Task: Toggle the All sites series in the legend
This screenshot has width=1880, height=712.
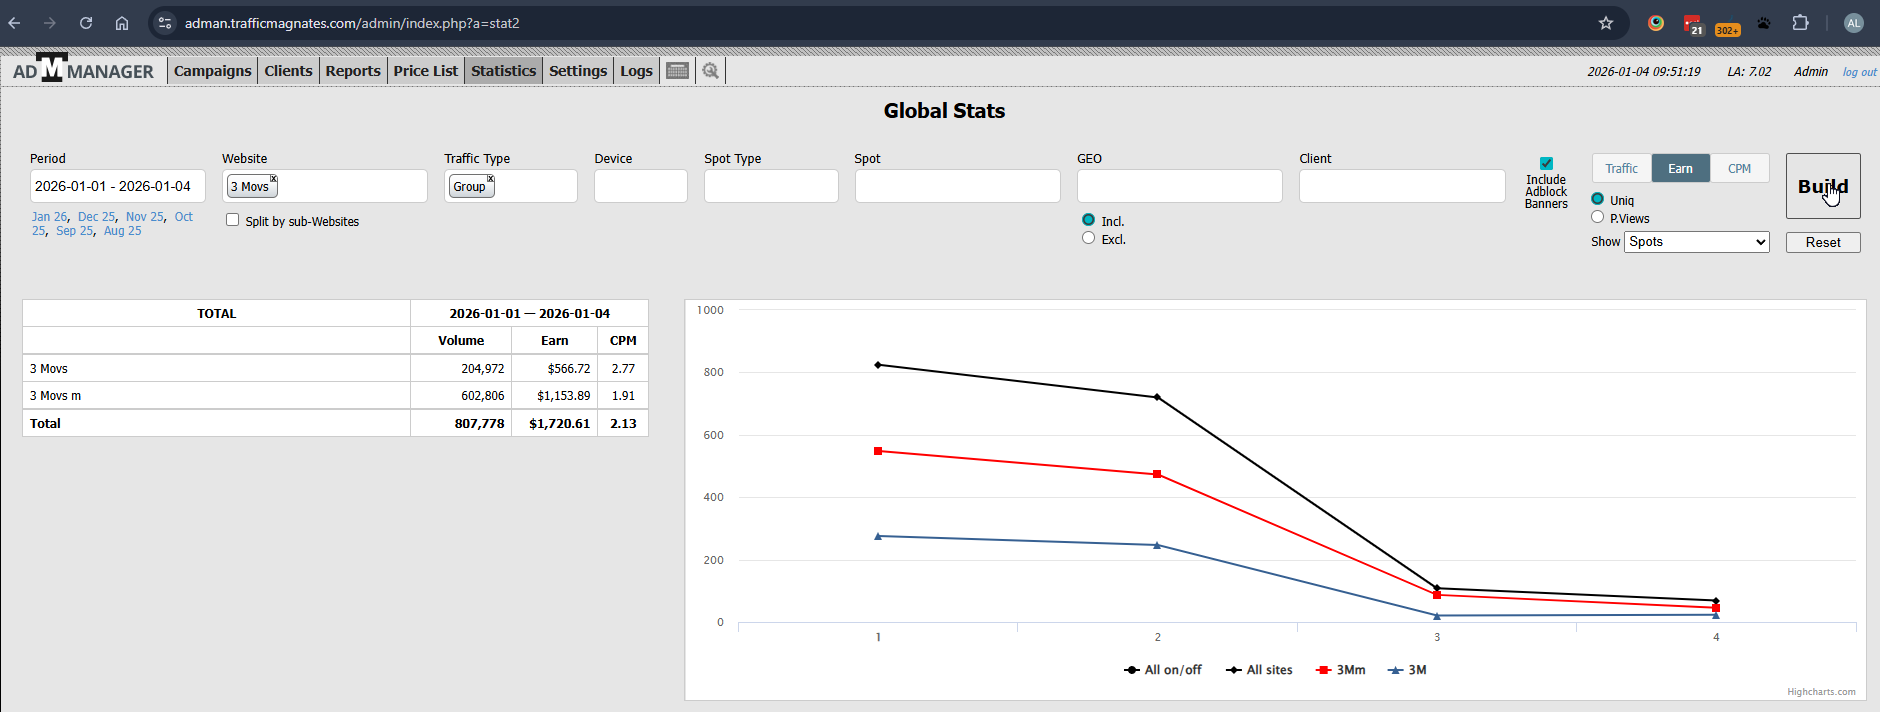Action: (1259, 670)
